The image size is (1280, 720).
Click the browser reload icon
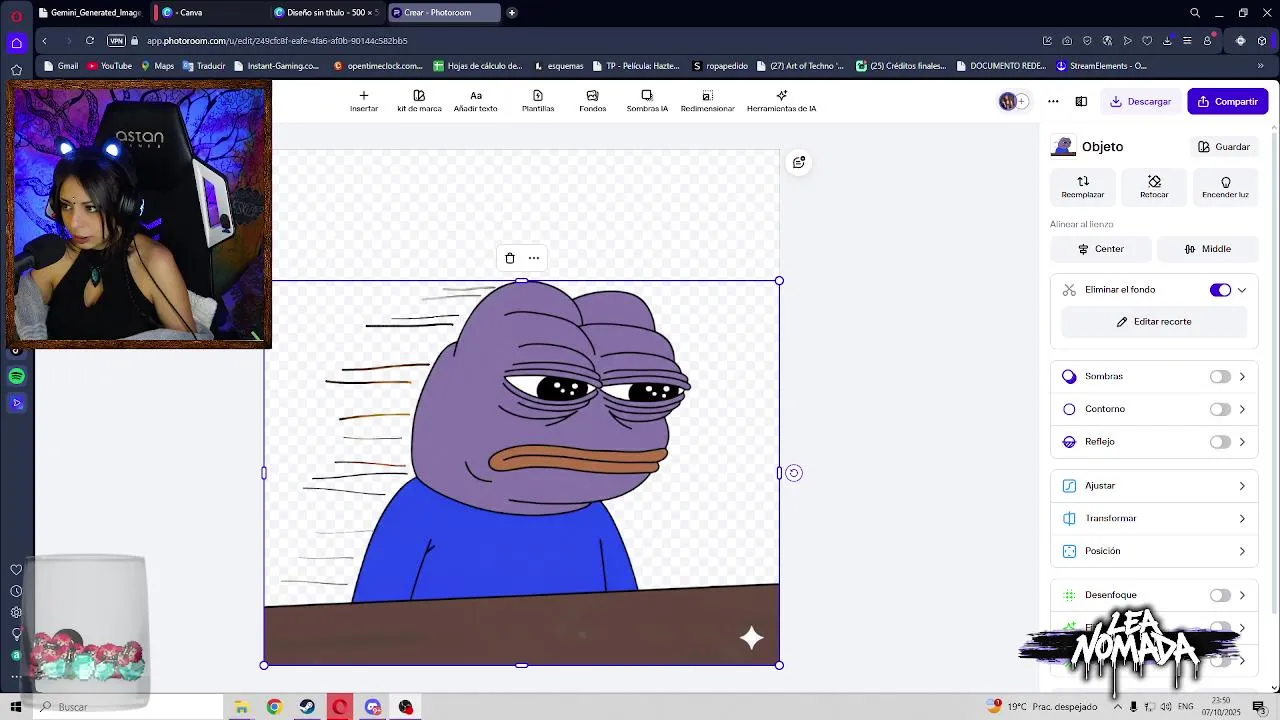[90, 41]
